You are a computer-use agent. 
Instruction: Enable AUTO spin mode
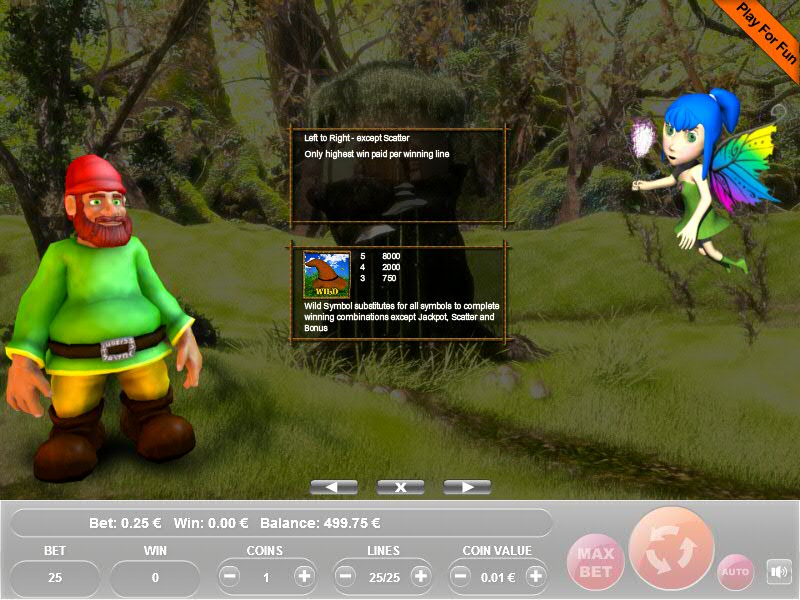point(735,572)
